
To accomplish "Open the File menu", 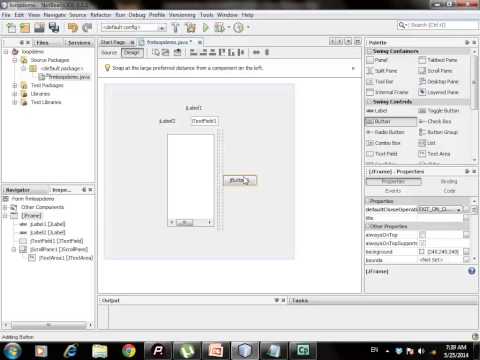I will click(6, 15).
